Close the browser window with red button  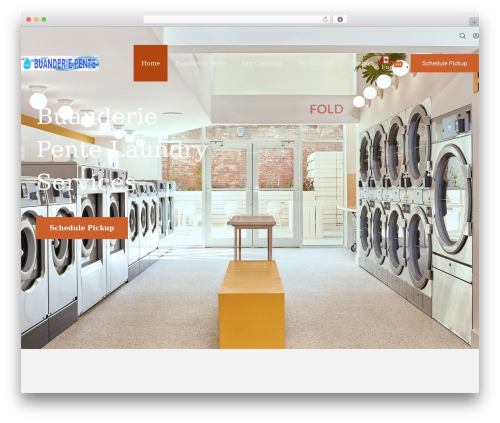pos(29,20)
